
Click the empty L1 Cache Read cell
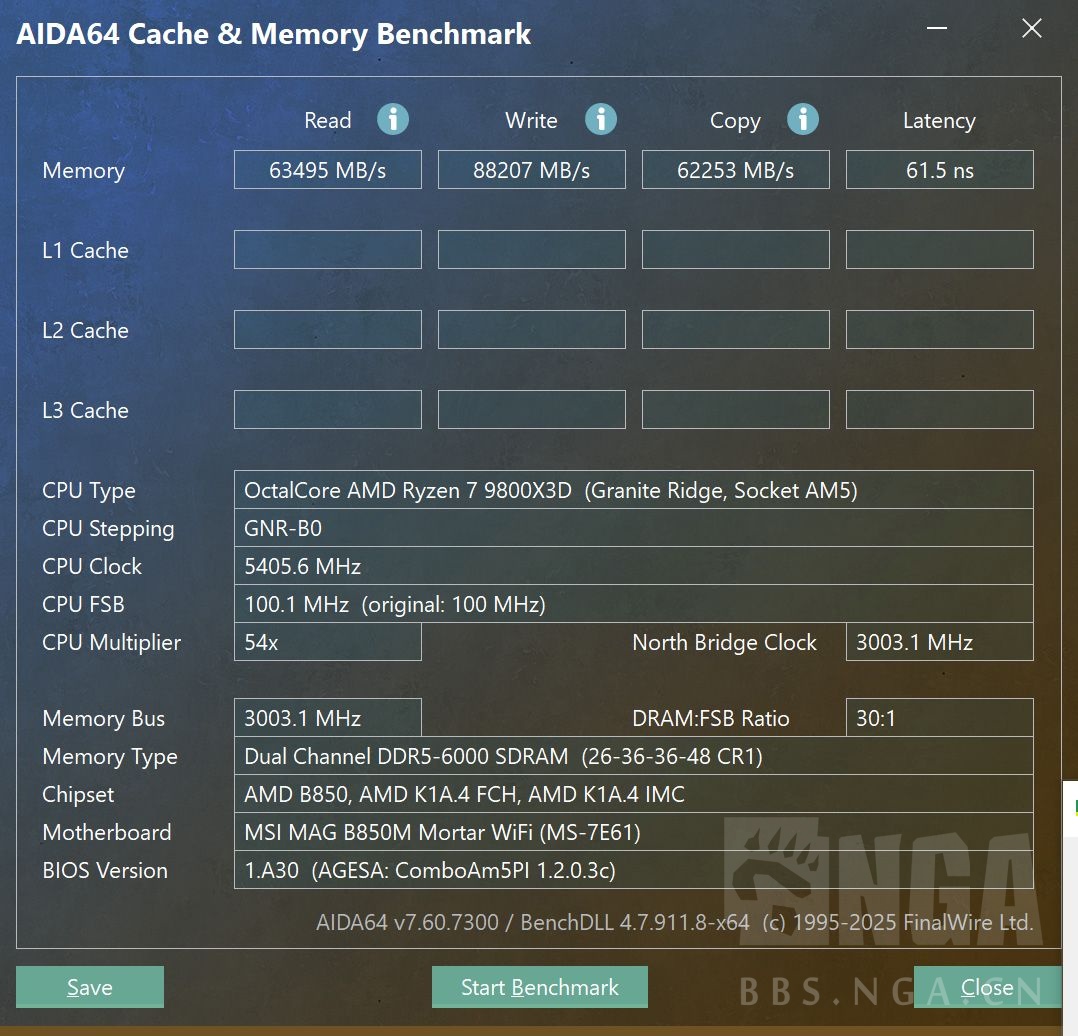coord(327,250)
